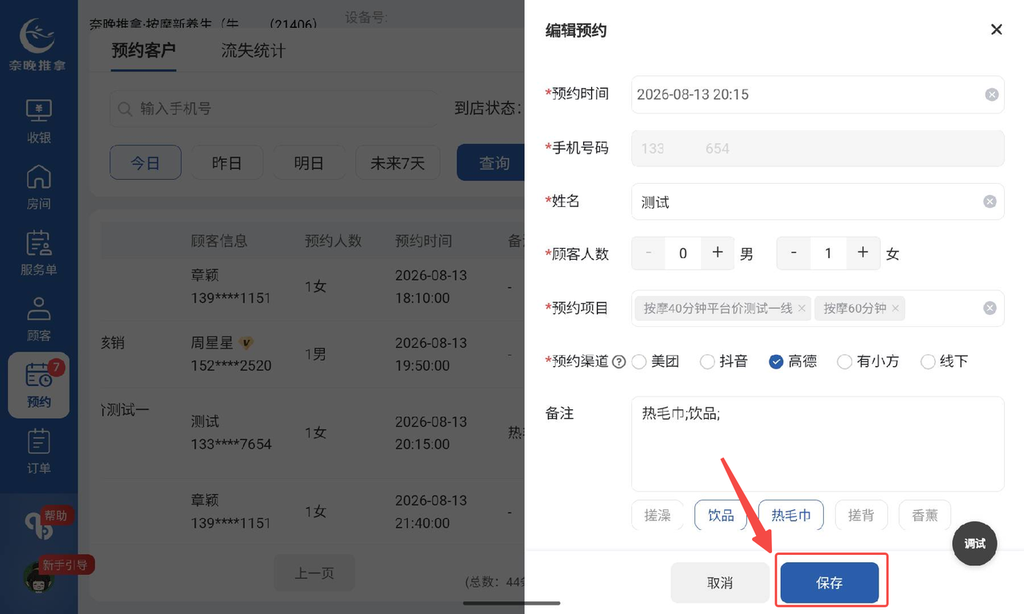Open the 预约 reservations sidebar icon
Viewport: 1024px width, 614px height.
pos(39,385)
